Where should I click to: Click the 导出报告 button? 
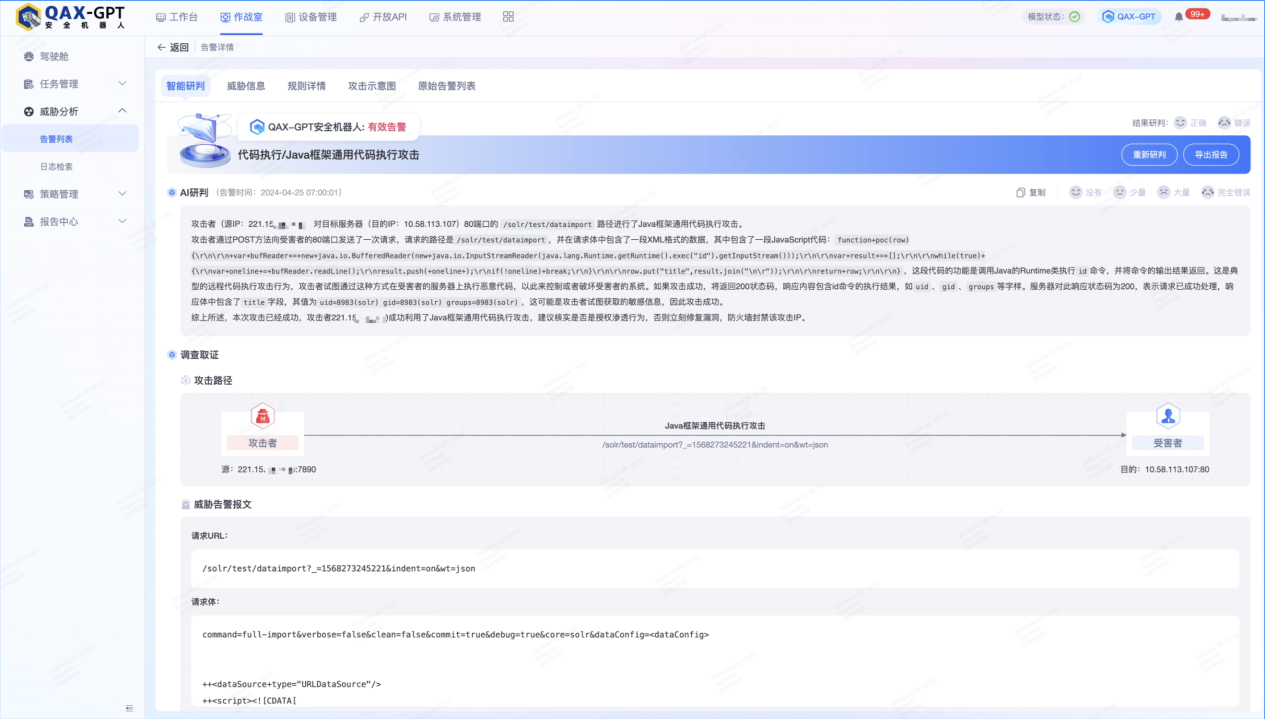[x=1211, y=155]
